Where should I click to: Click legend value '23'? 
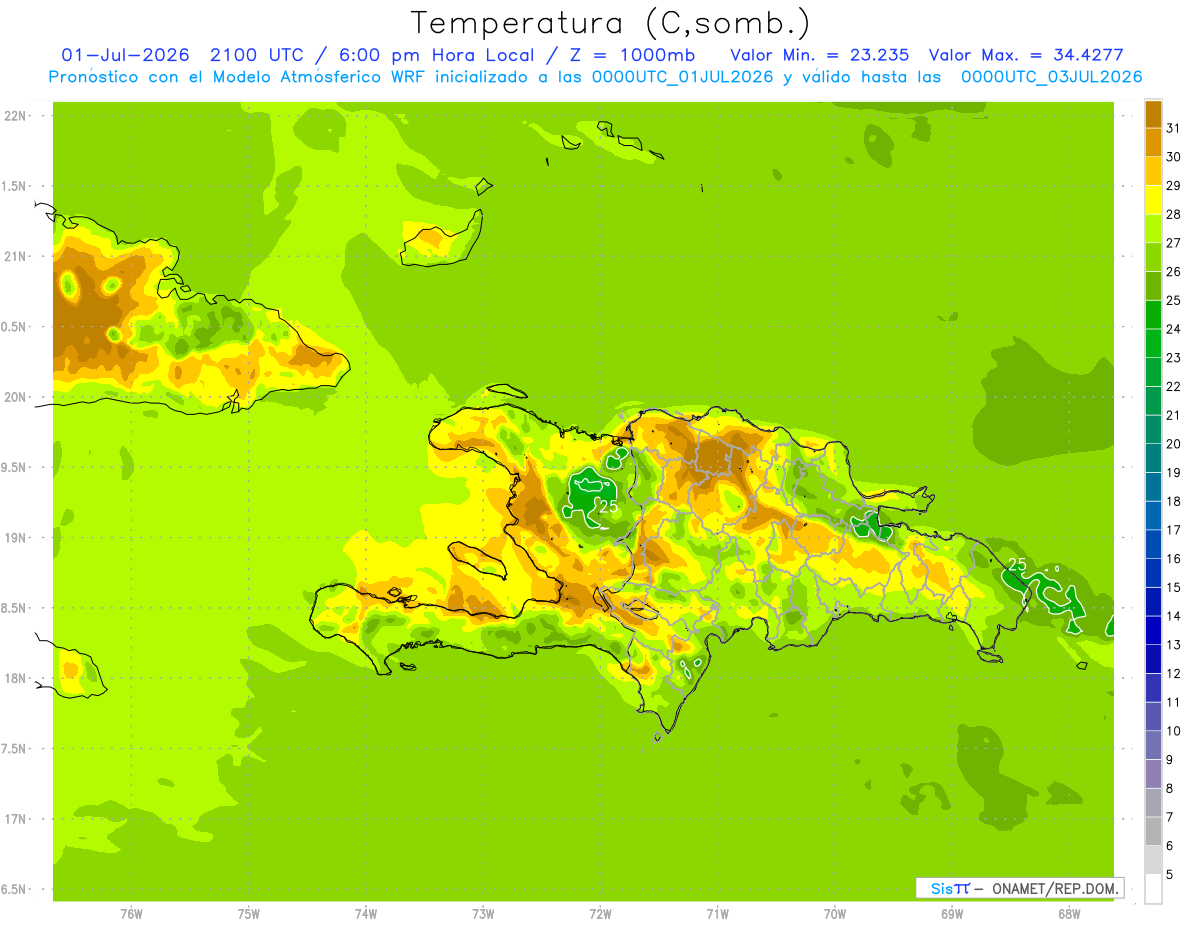click(x=1174, y=358)
